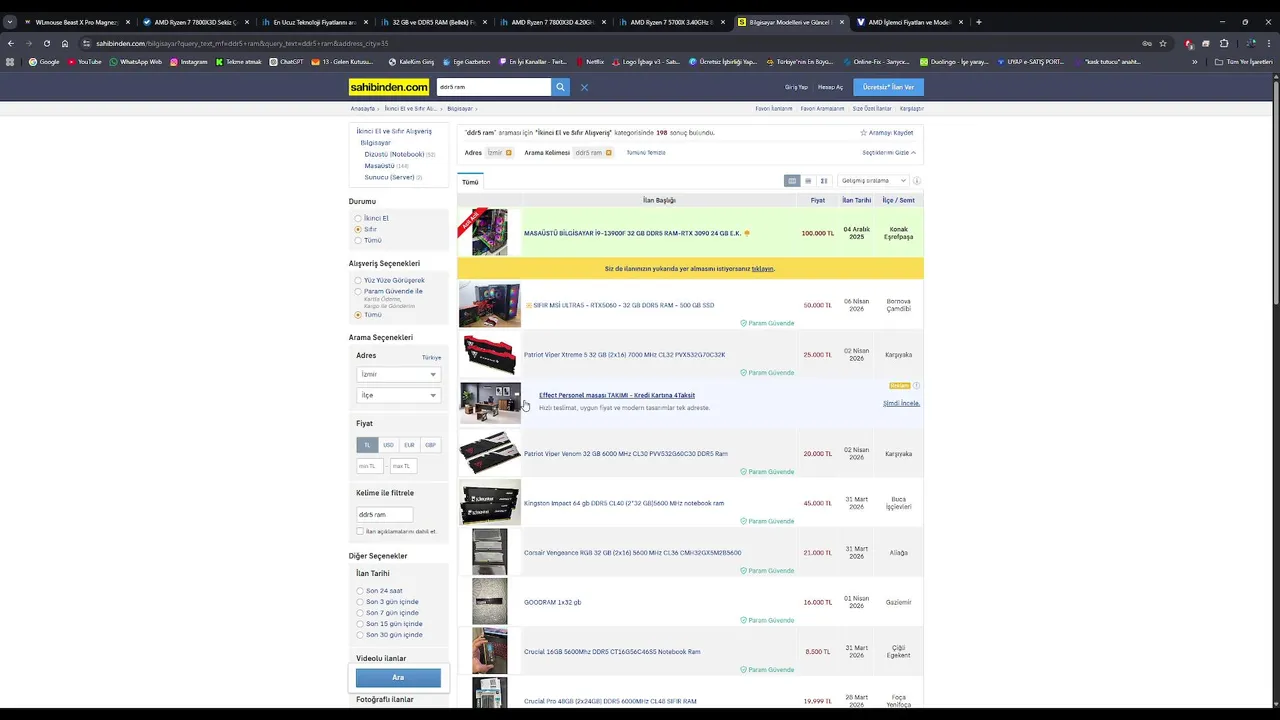Go back with browser back arrow
Viewport: 1280px width, 720px height.
click(11, 43)
